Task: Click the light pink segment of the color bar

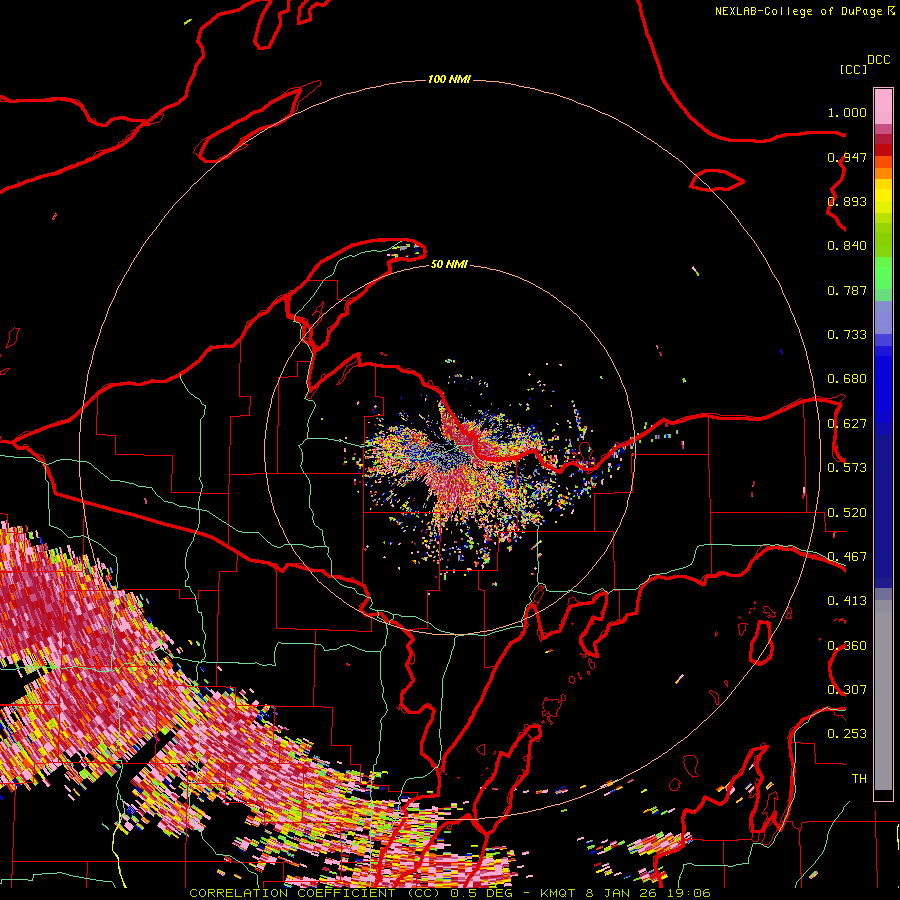Action: click(883, 106)
